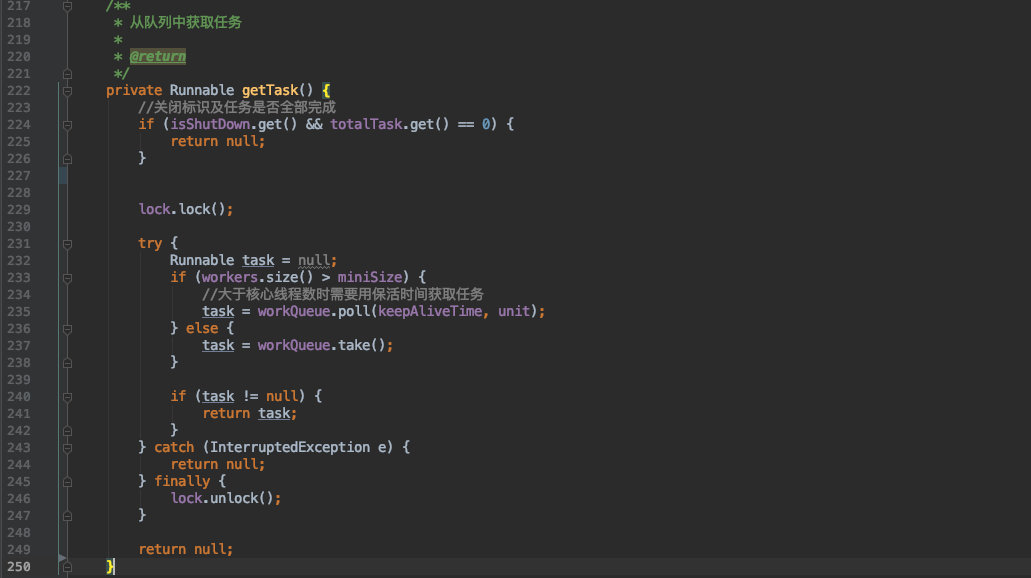Viewport: 1031px width, 578px height.
Task: Click the highlighted opening brace after getTask()
Action: [x=326, y=90]
